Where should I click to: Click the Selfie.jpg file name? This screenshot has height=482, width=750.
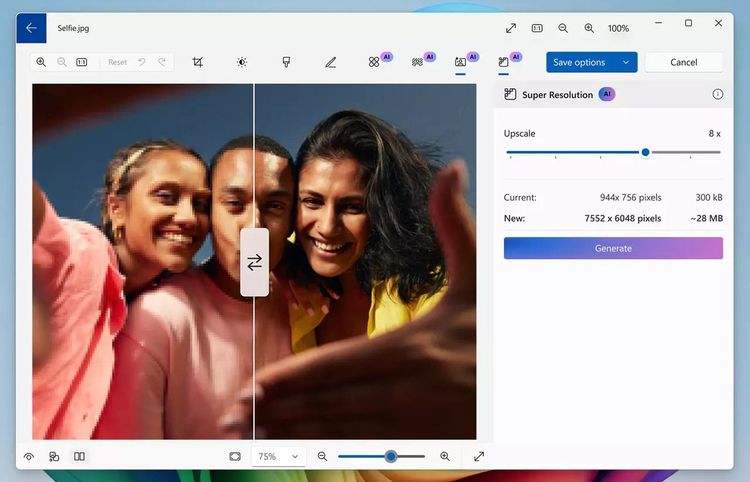pos(73,28)
